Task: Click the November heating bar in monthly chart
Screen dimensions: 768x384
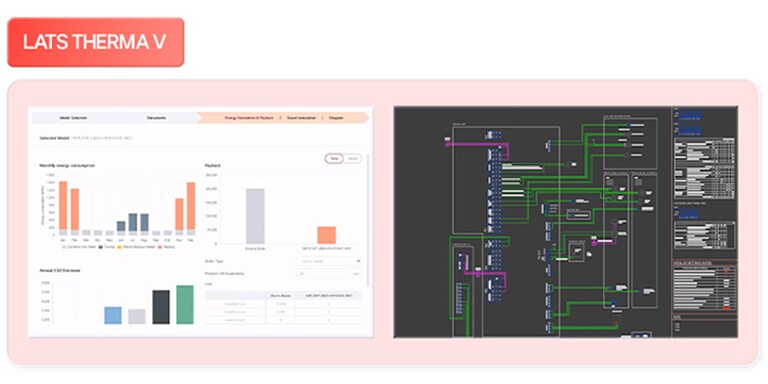Action: (179, 214)
